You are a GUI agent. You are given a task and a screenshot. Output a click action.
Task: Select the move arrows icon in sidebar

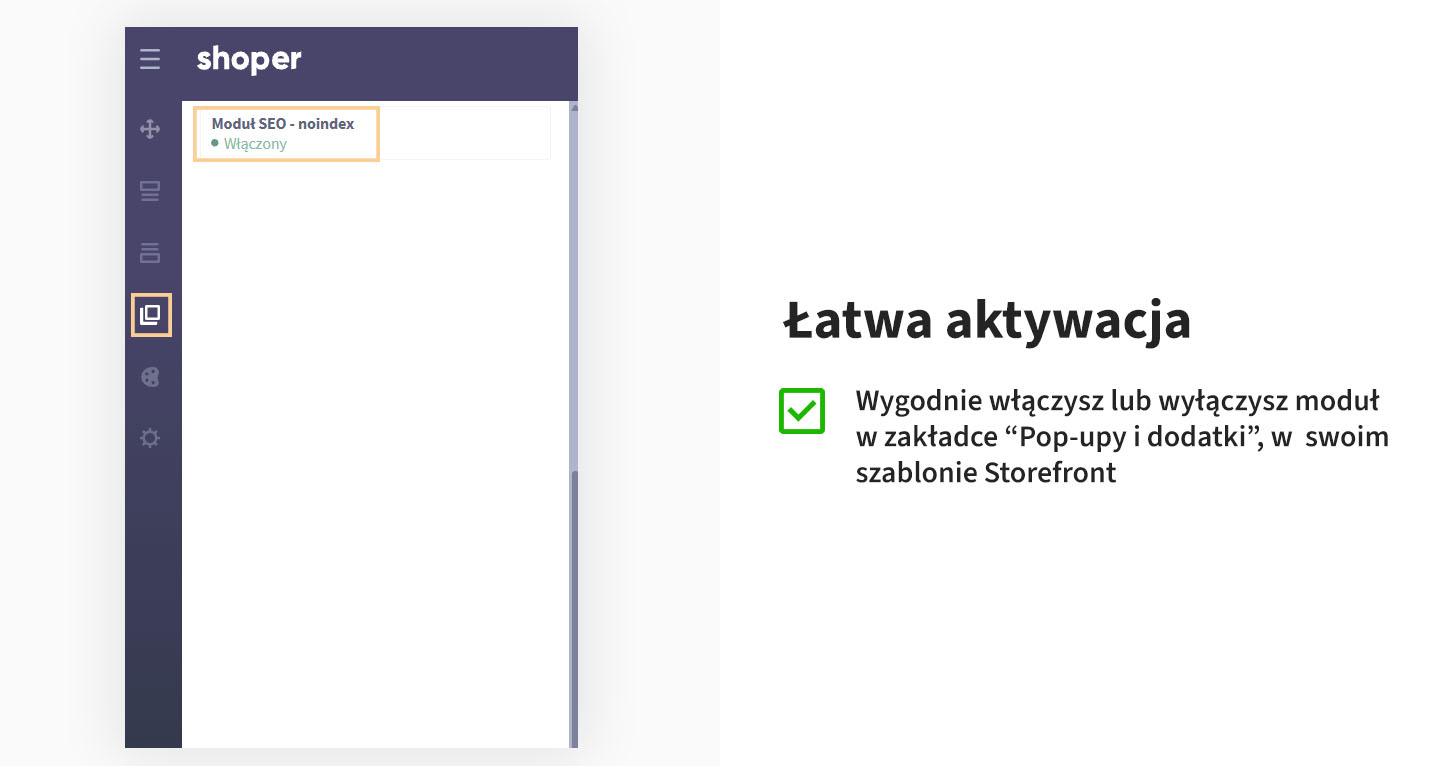pos(150,128)
